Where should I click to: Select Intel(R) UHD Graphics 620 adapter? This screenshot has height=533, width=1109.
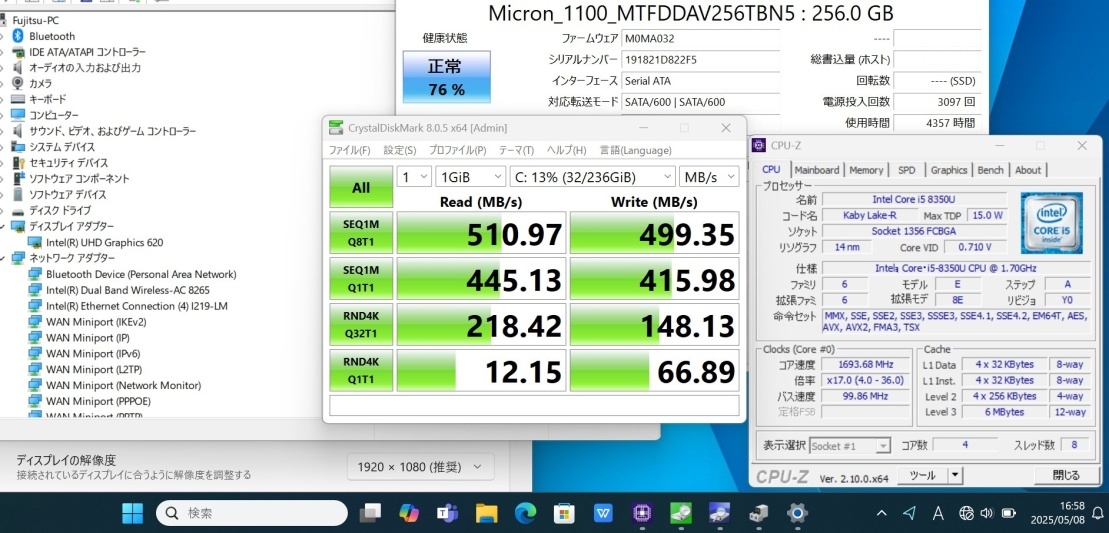[104, 242]
